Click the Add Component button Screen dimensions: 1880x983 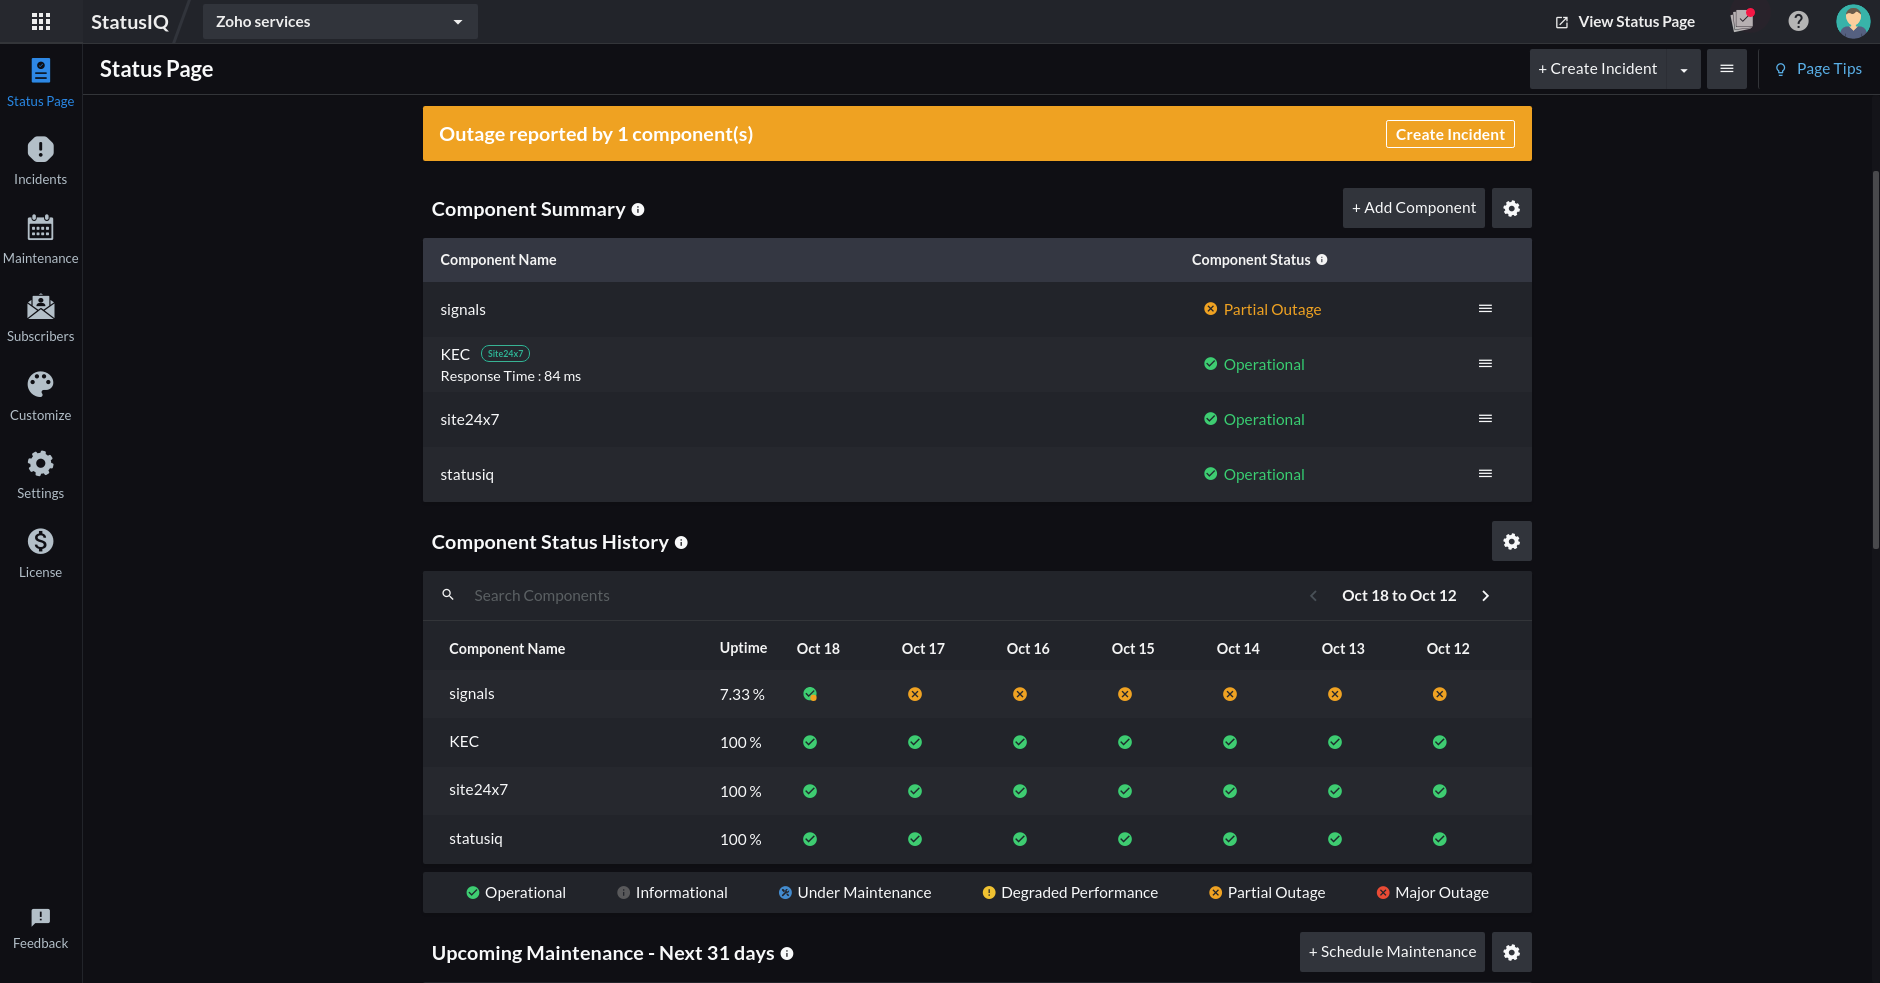[x=1414, y=208]
